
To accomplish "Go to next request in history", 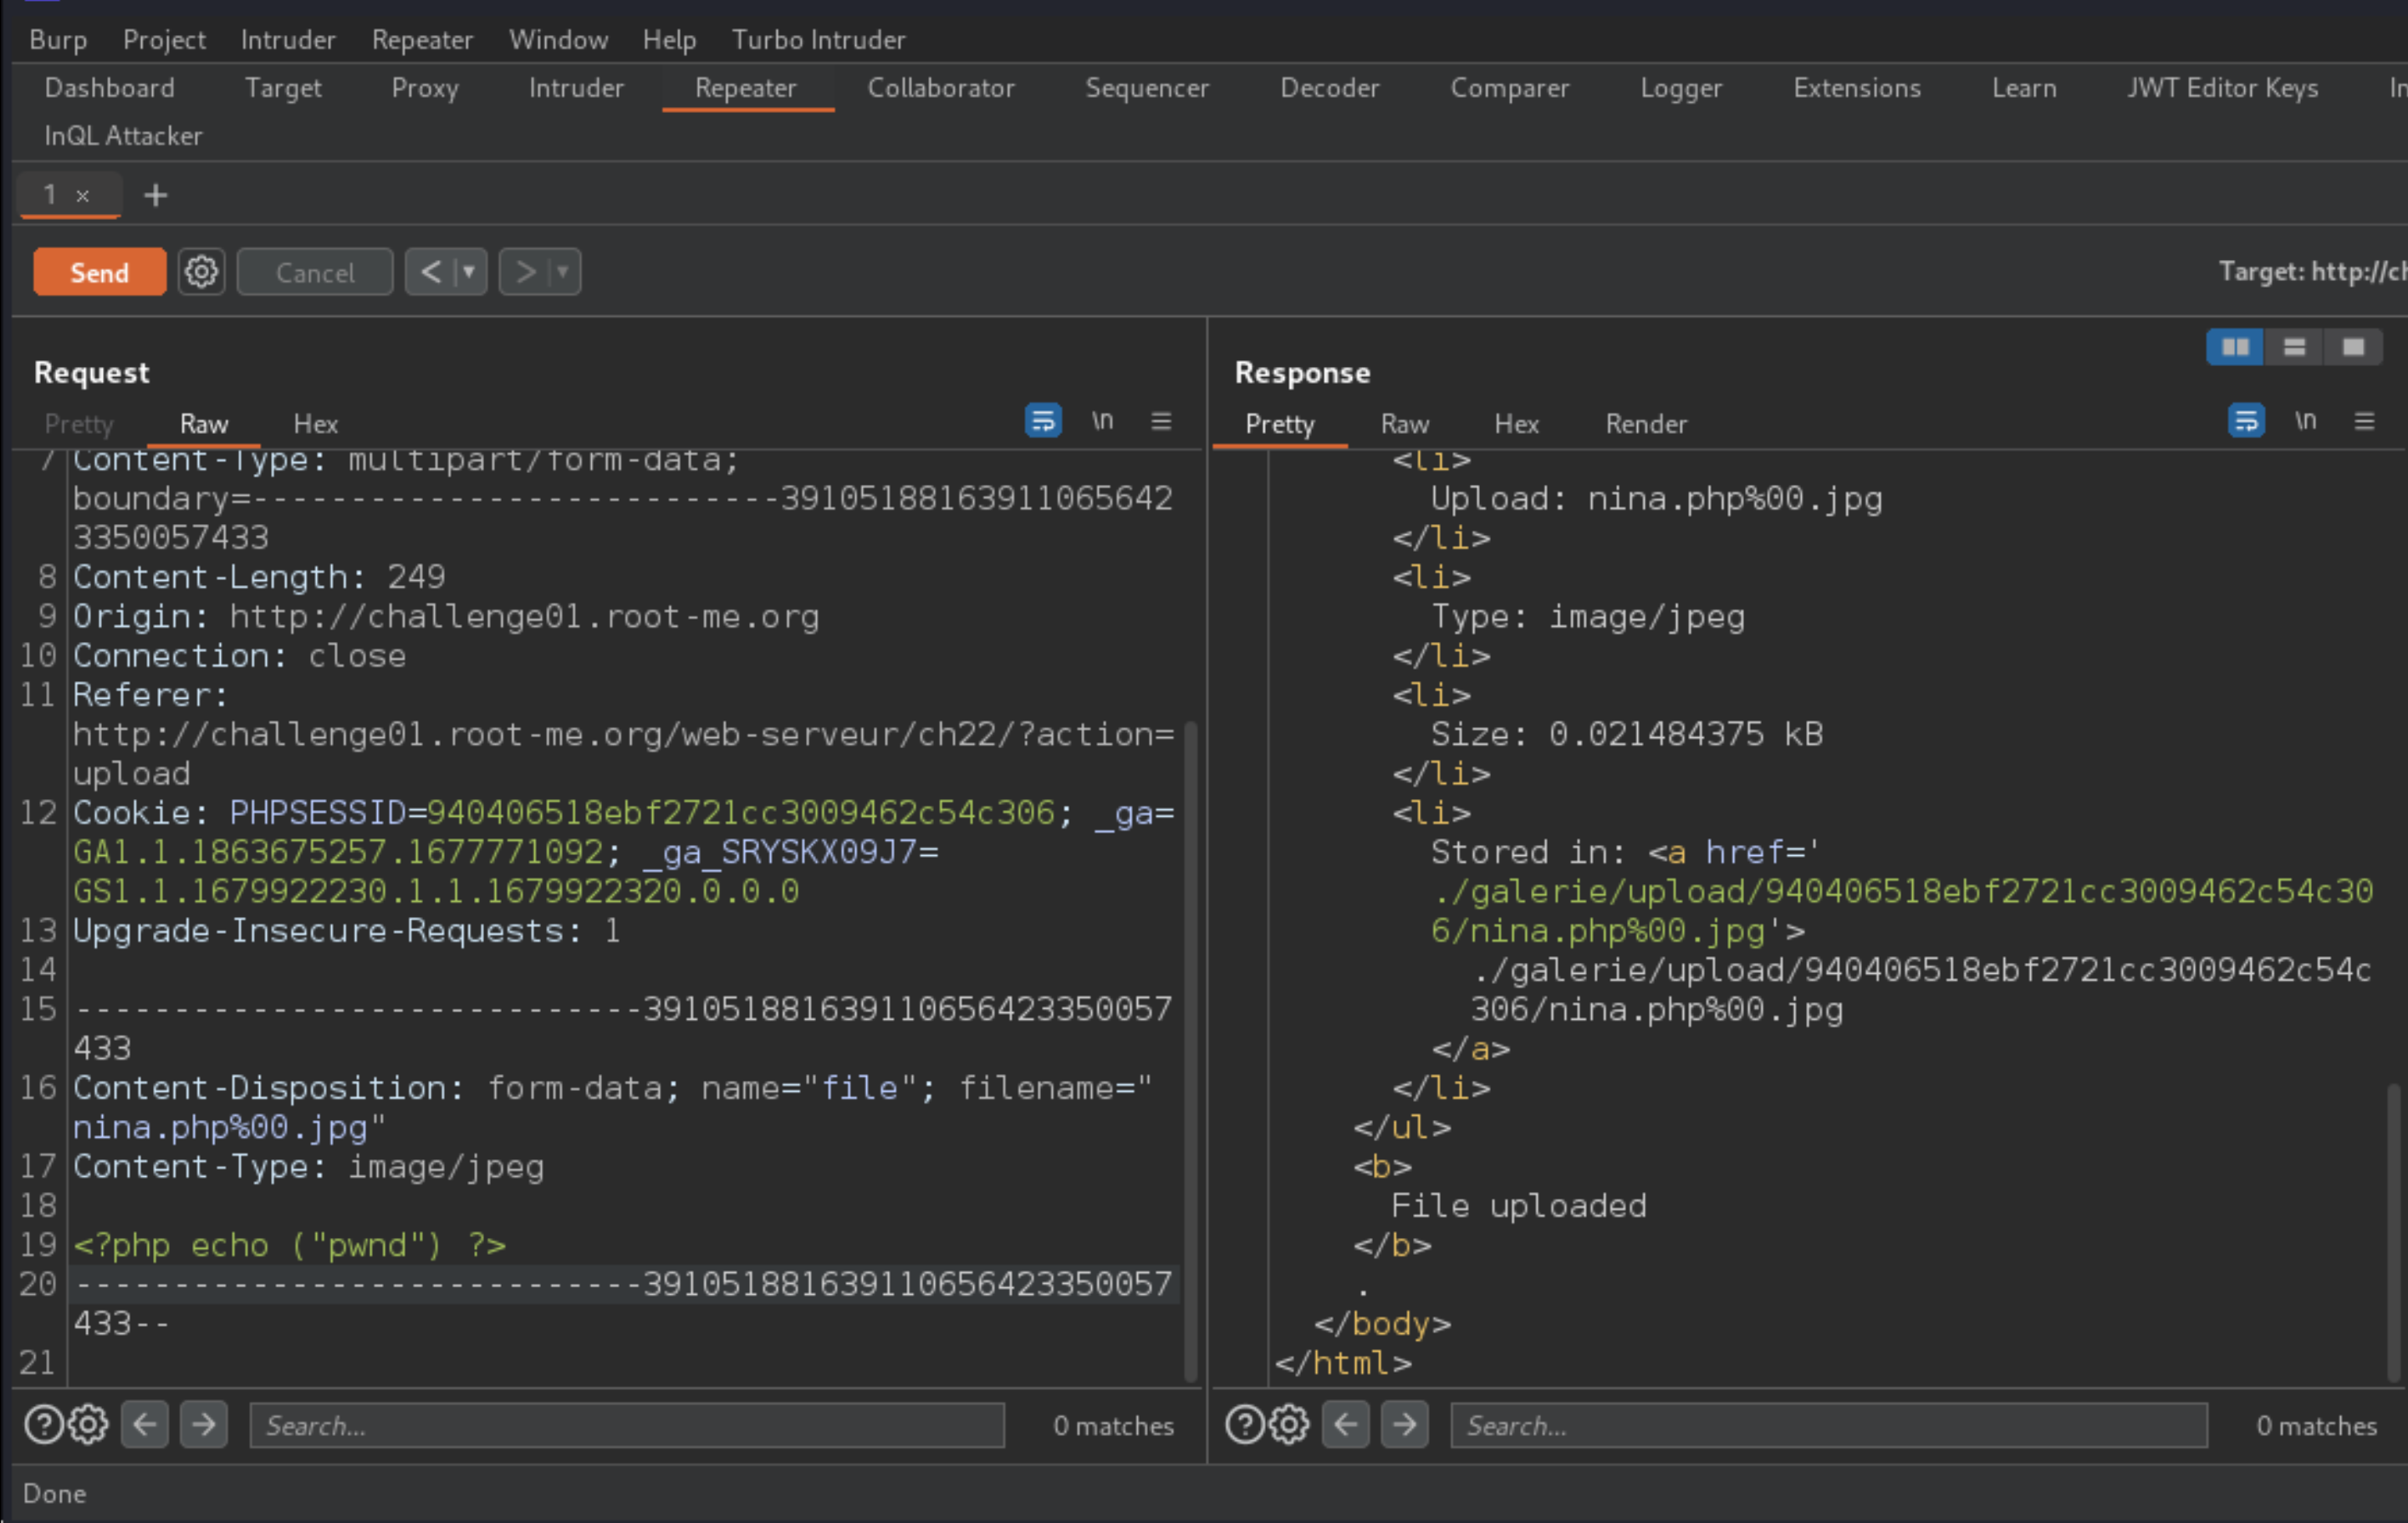I will (525, 272).
